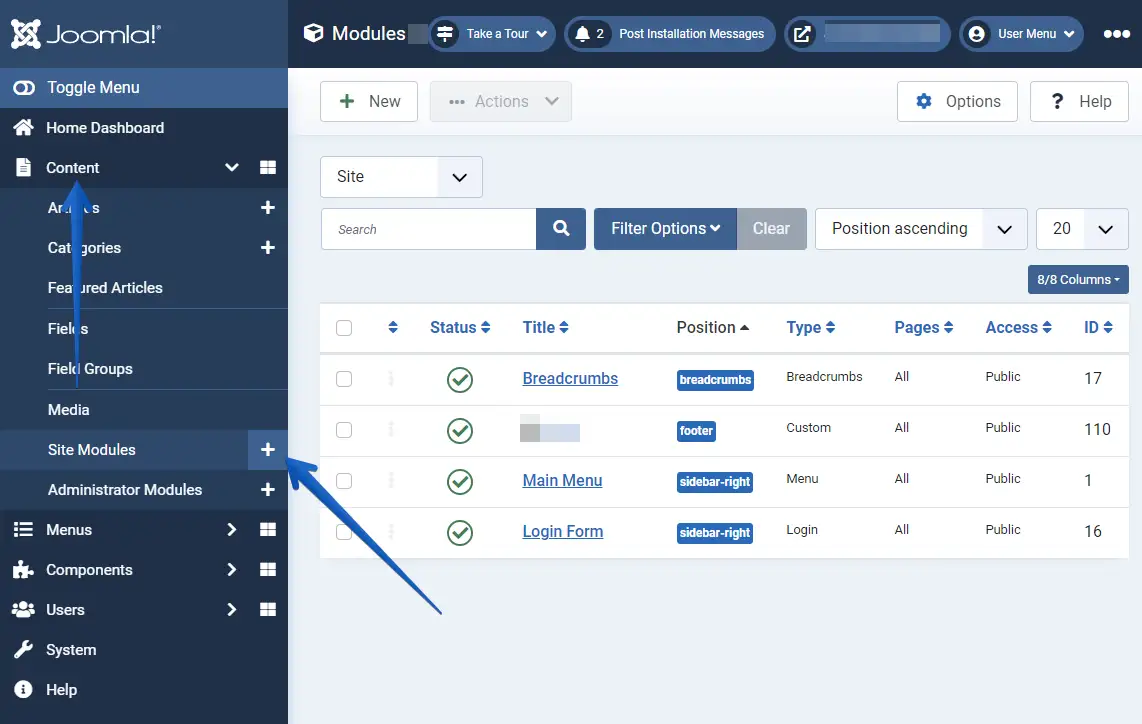Open the Main Menu module link
1142x724 pixels.
(562, 481)
